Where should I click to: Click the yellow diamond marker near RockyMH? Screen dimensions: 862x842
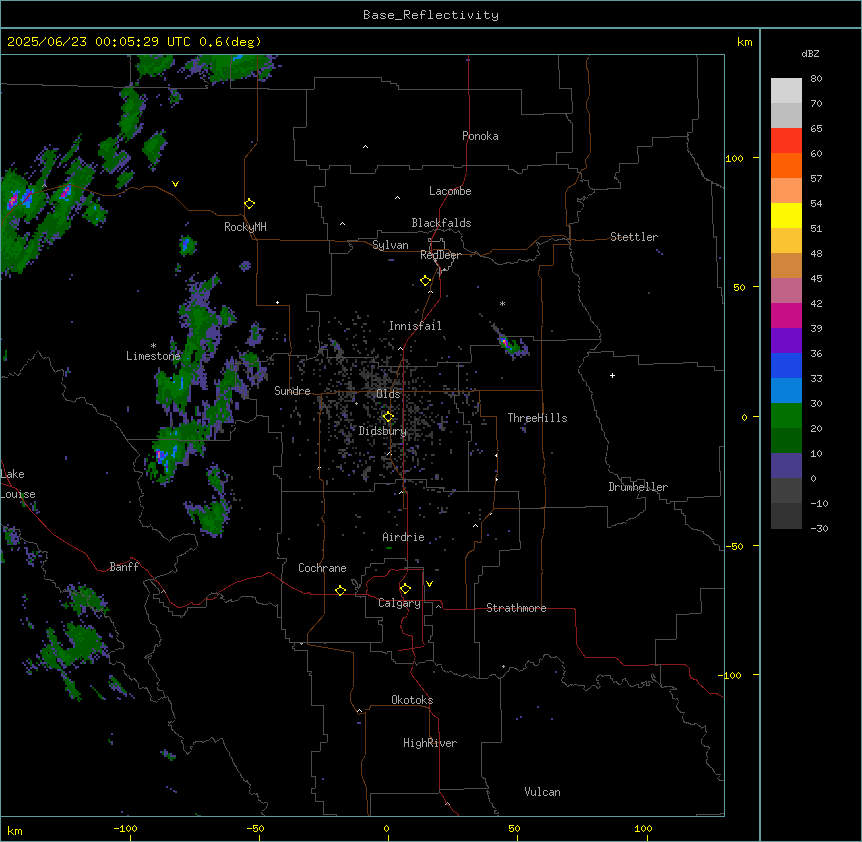[x=250, y=204]
